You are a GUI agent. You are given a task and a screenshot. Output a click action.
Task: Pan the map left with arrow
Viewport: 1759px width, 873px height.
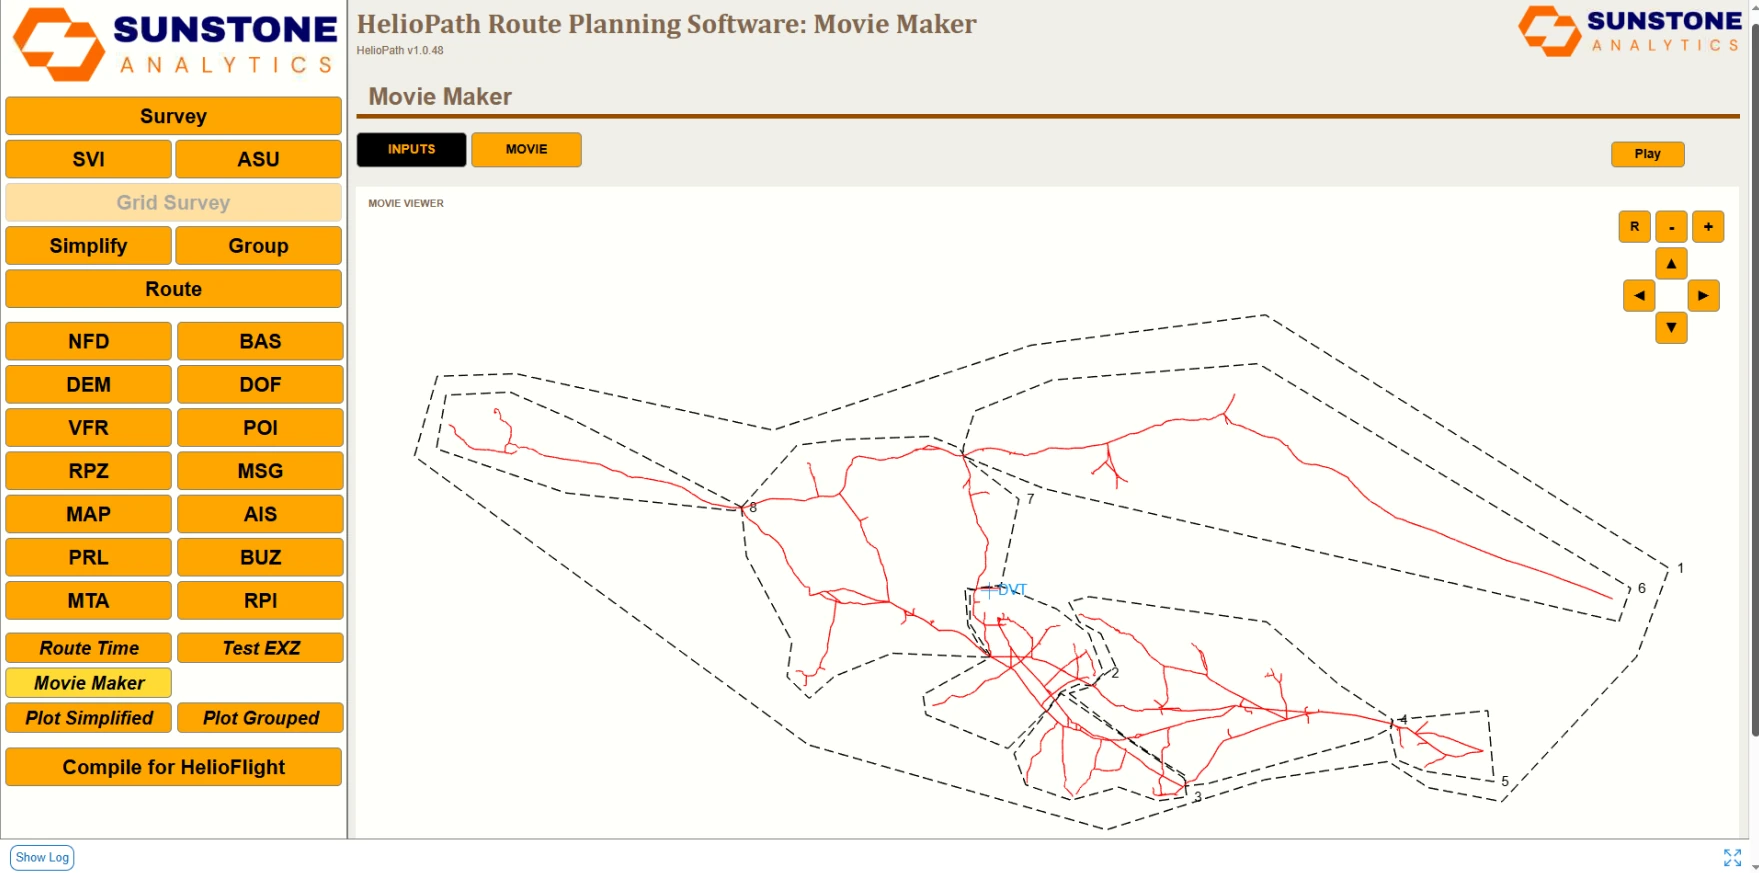[1639, 296]
